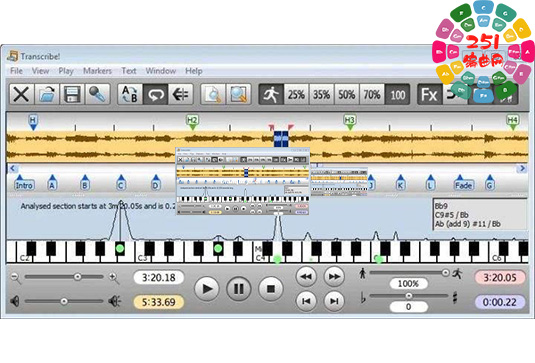Click the A-B loop toolbar icon
Screen dimensions: 535x363
(130, 94)
